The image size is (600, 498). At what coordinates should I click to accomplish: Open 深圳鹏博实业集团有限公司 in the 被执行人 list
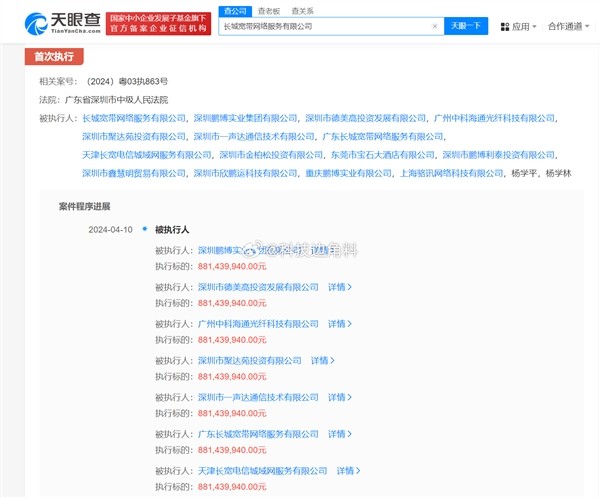tap(245, 118)
